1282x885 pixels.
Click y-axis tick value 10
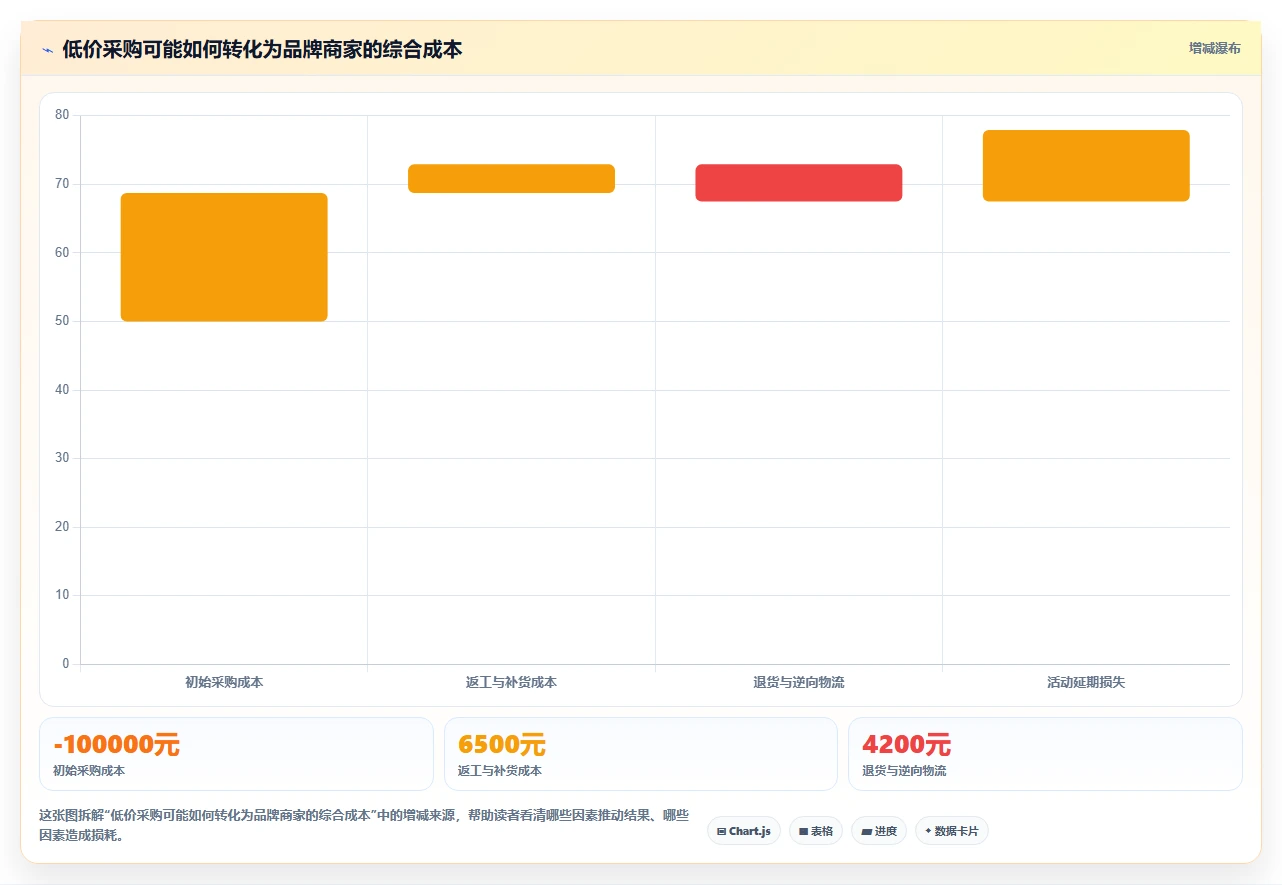pos(62,595)
